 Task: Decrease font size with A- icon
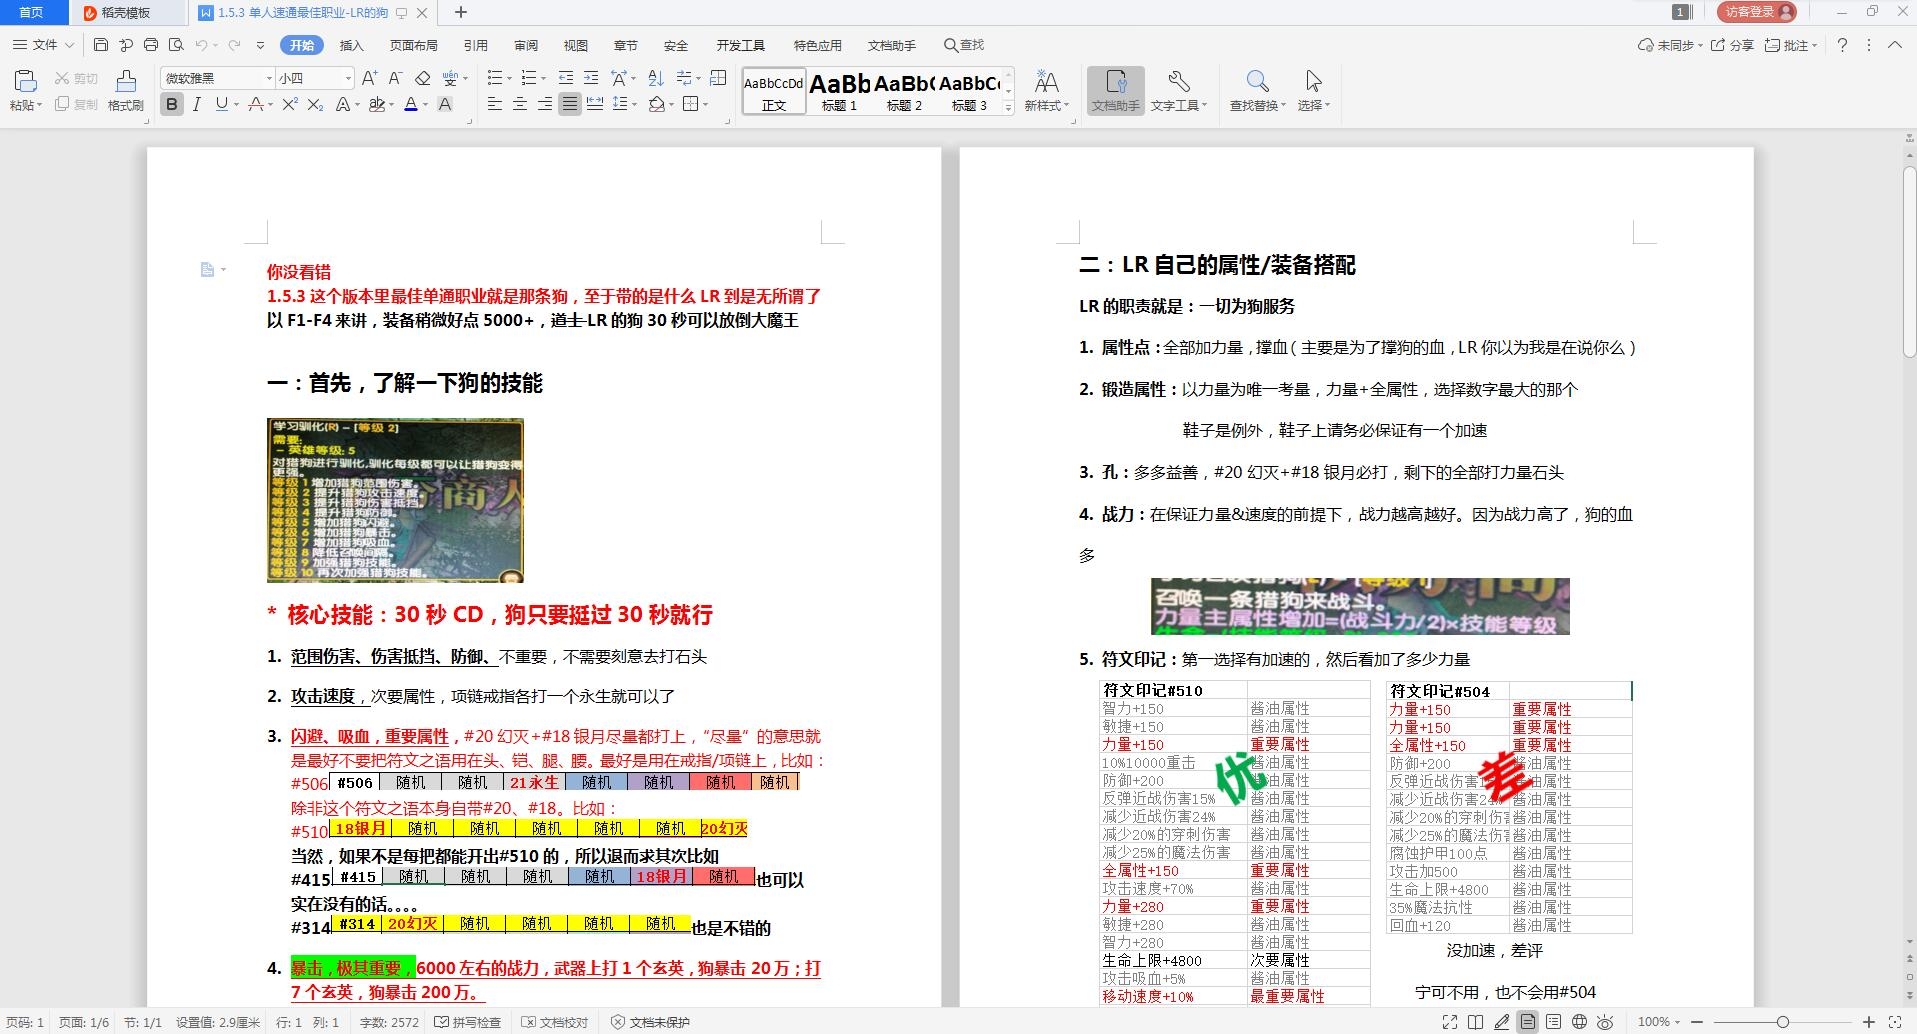point(395,78)
